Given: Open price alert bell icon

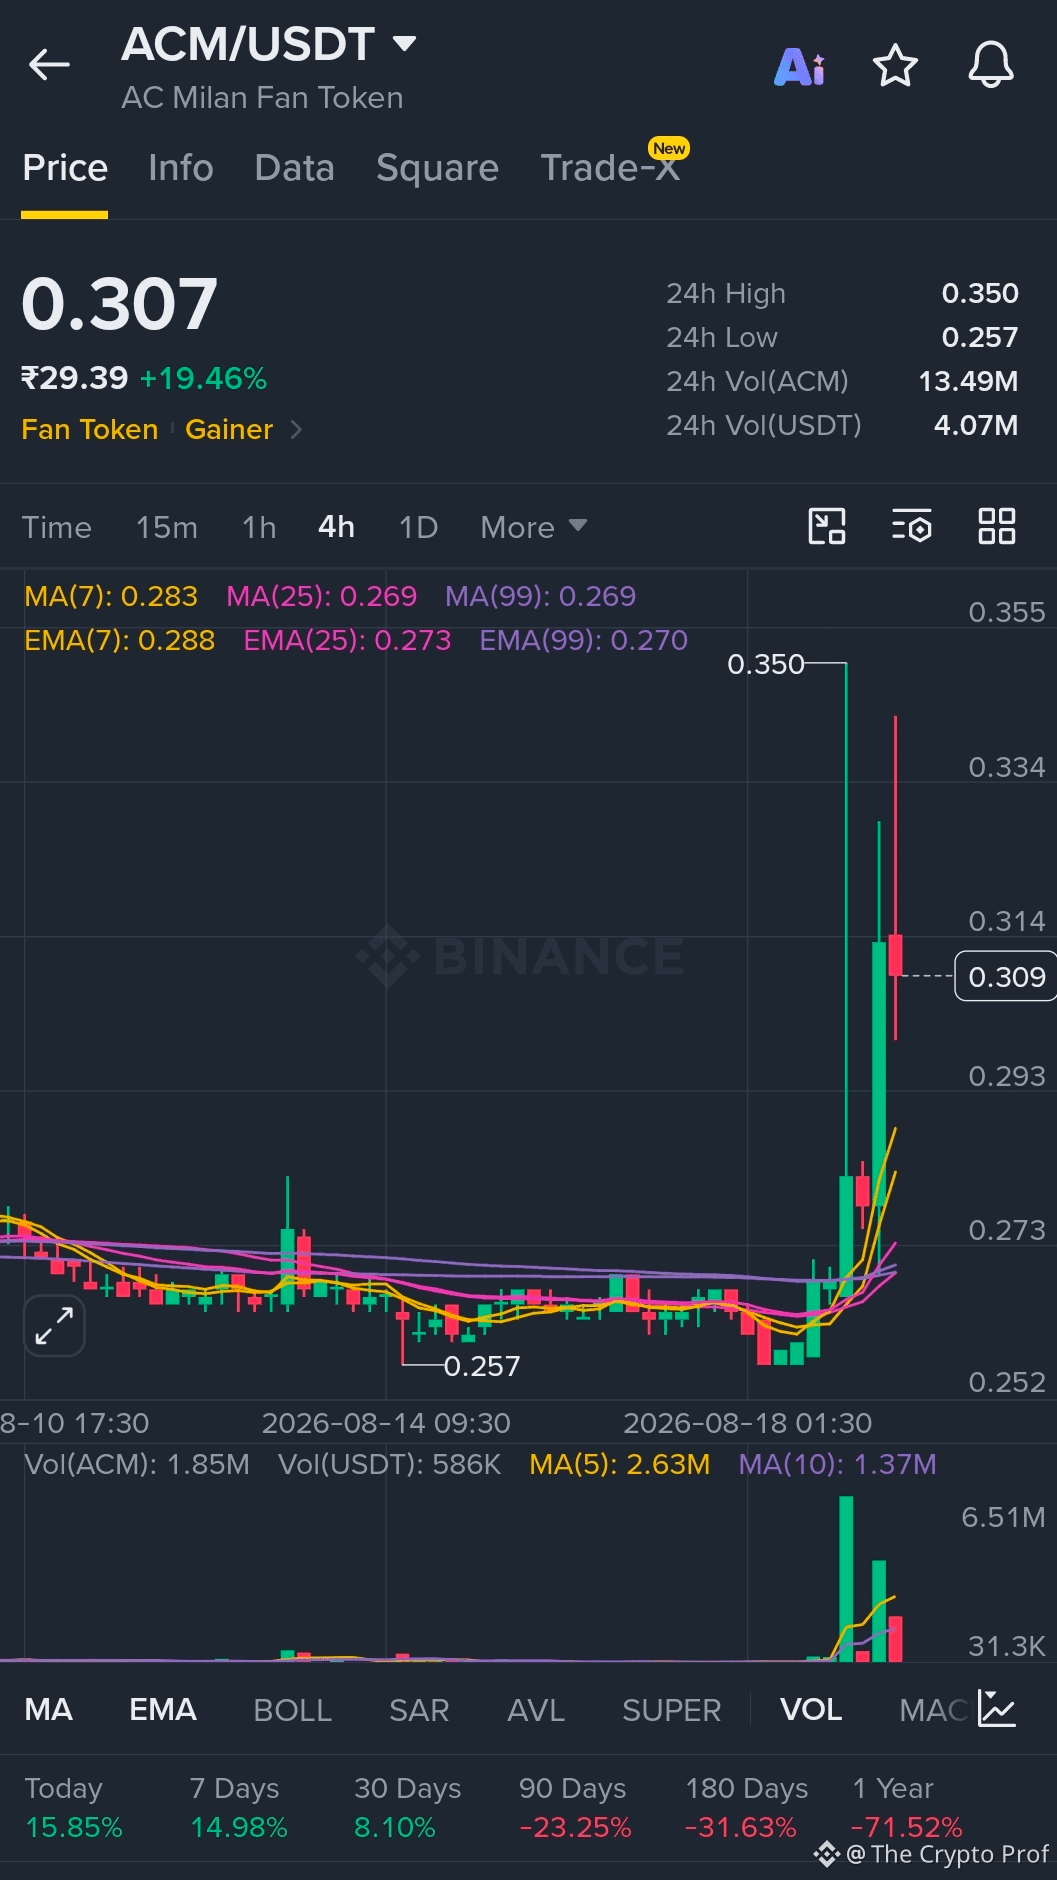Looking at the screenshot, I should (x=991, y=66).
